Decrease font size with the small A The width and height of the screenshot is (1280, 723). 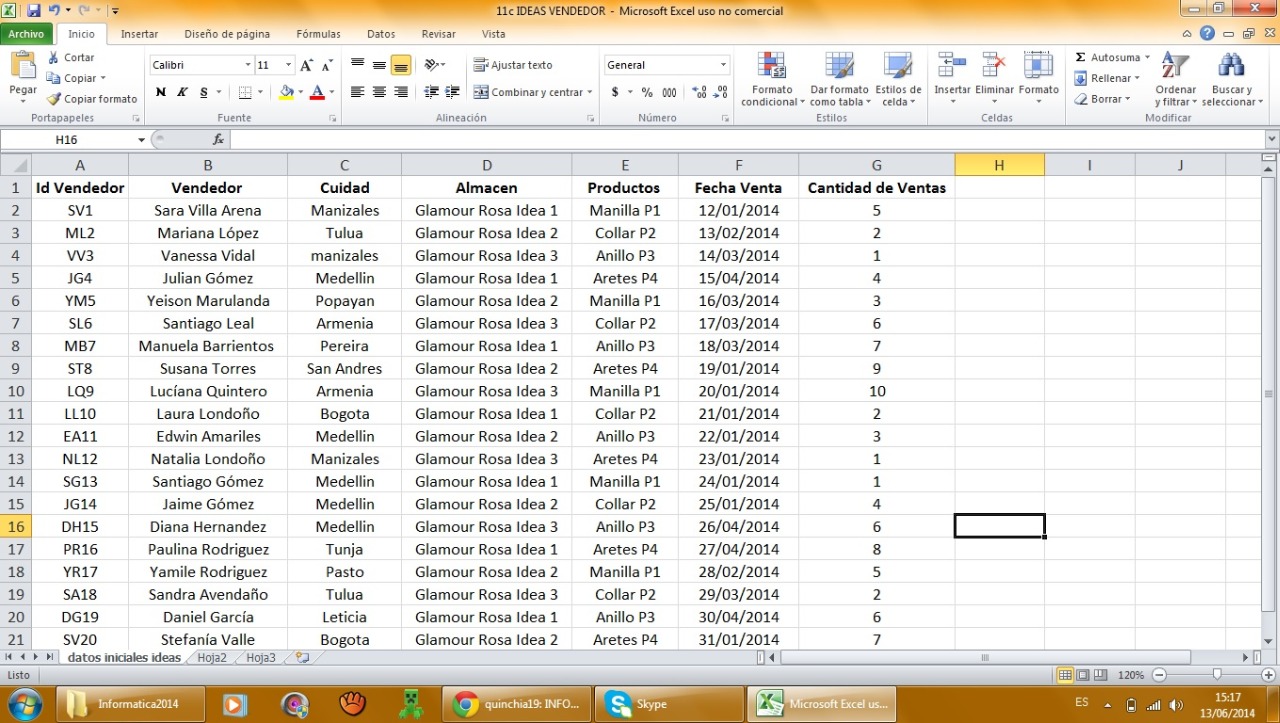(327, 65)
